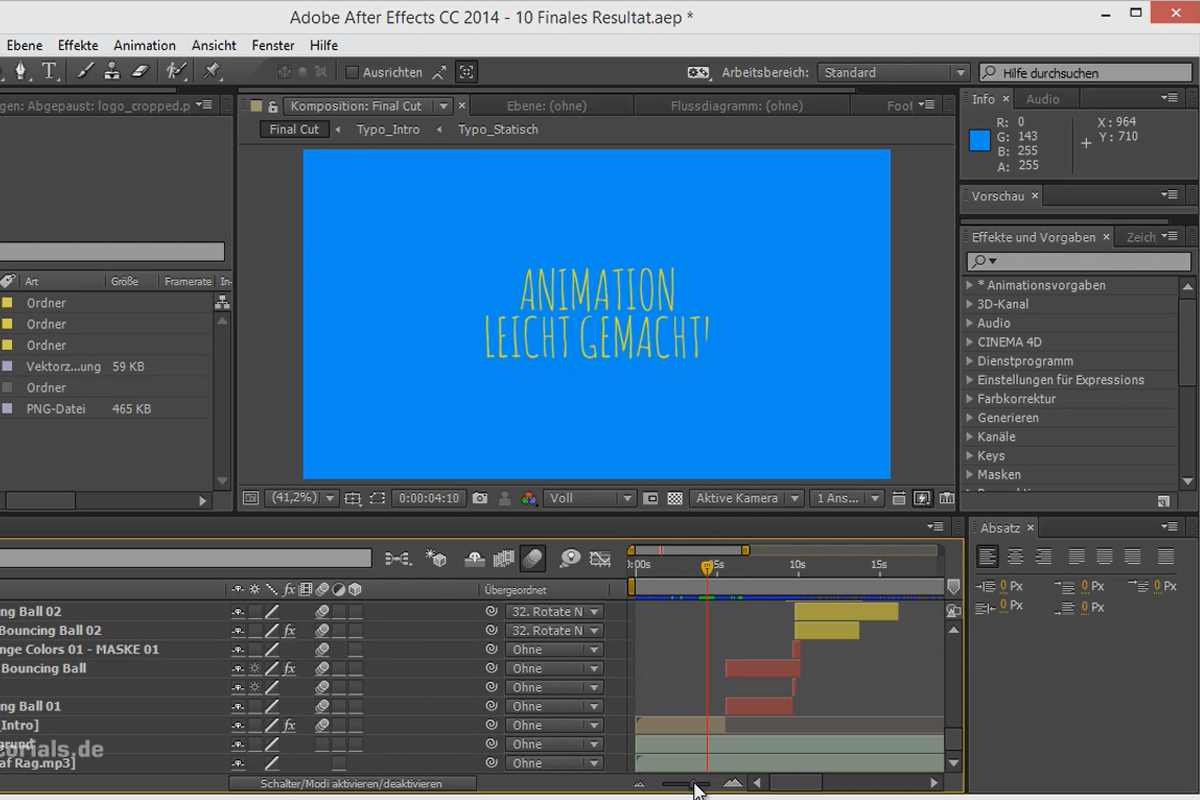Open the Ebene menu
The image size is (1200, 800).
(x=25, y=45)
